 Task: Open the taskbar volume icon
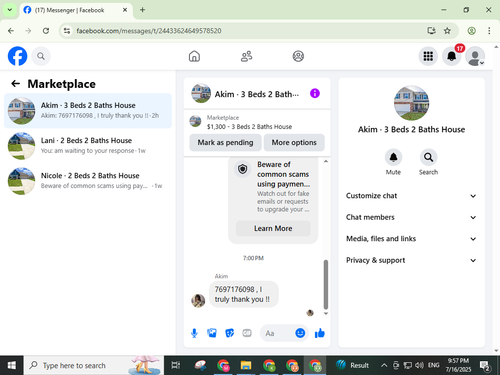[419, 365]
